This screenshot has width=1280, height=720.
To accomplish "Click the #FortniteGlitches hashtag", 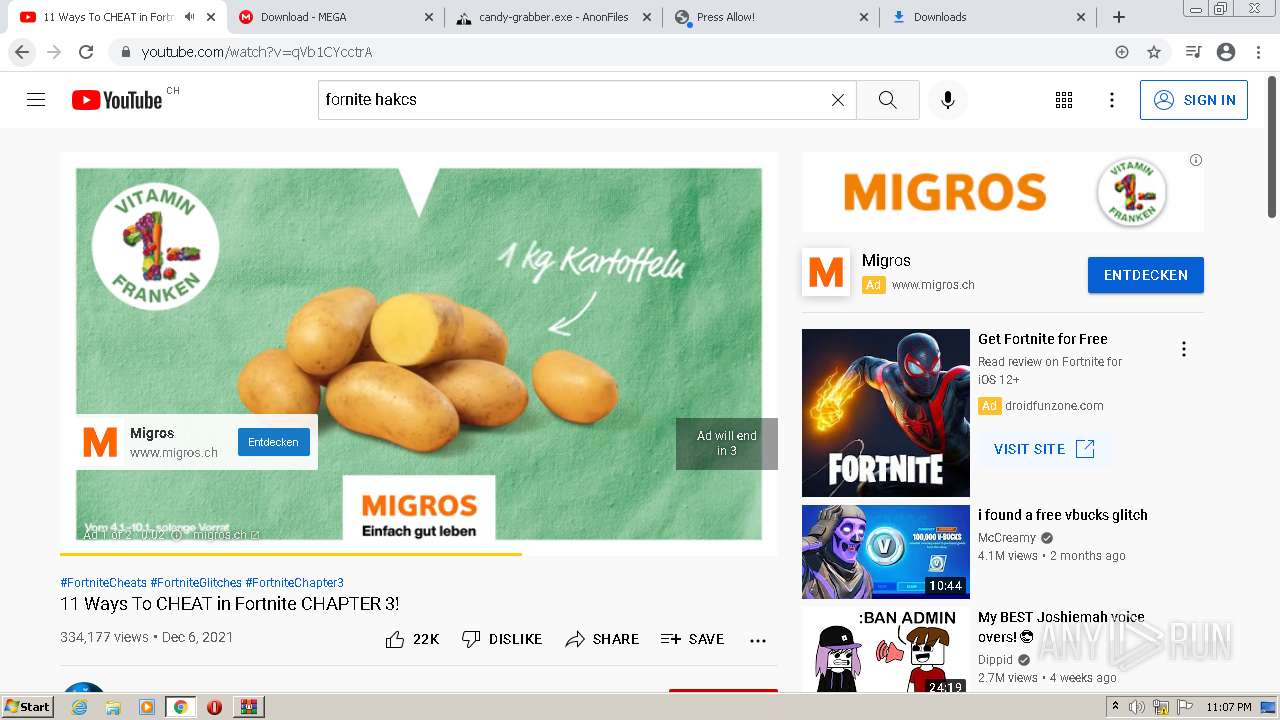I will pyautogui.click(x=196, y=583).
